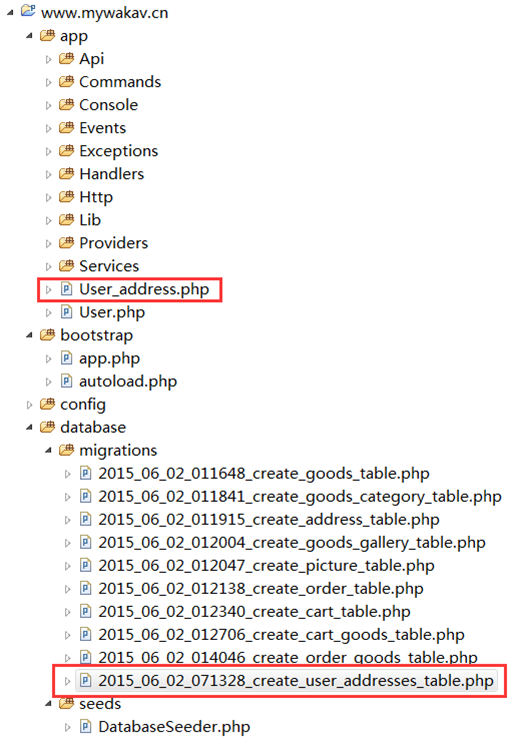The image size is (520, 738).
Task: Select 2015_06_02_011648_create_goods_table.php
Action: [264, 473]
